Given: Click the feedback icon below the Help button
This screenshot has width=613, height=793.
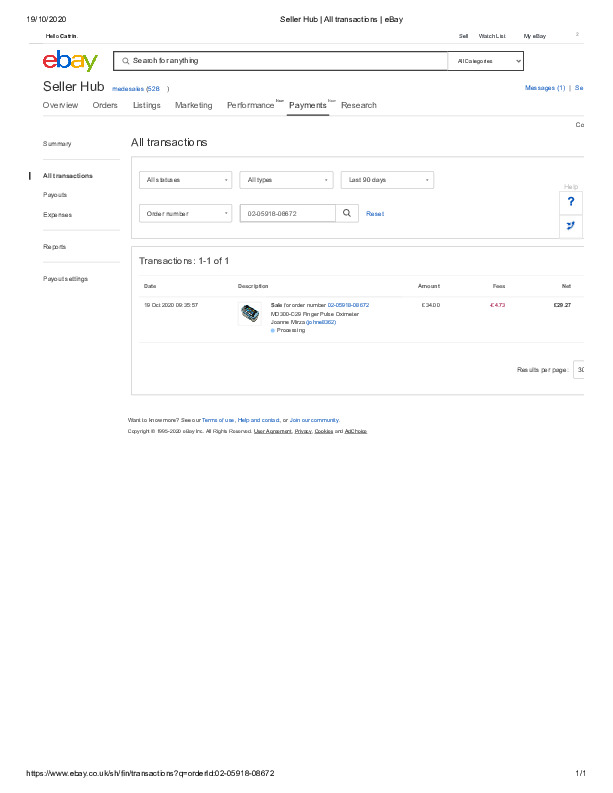Looking at the screenshot, I should tap(570, 226).
